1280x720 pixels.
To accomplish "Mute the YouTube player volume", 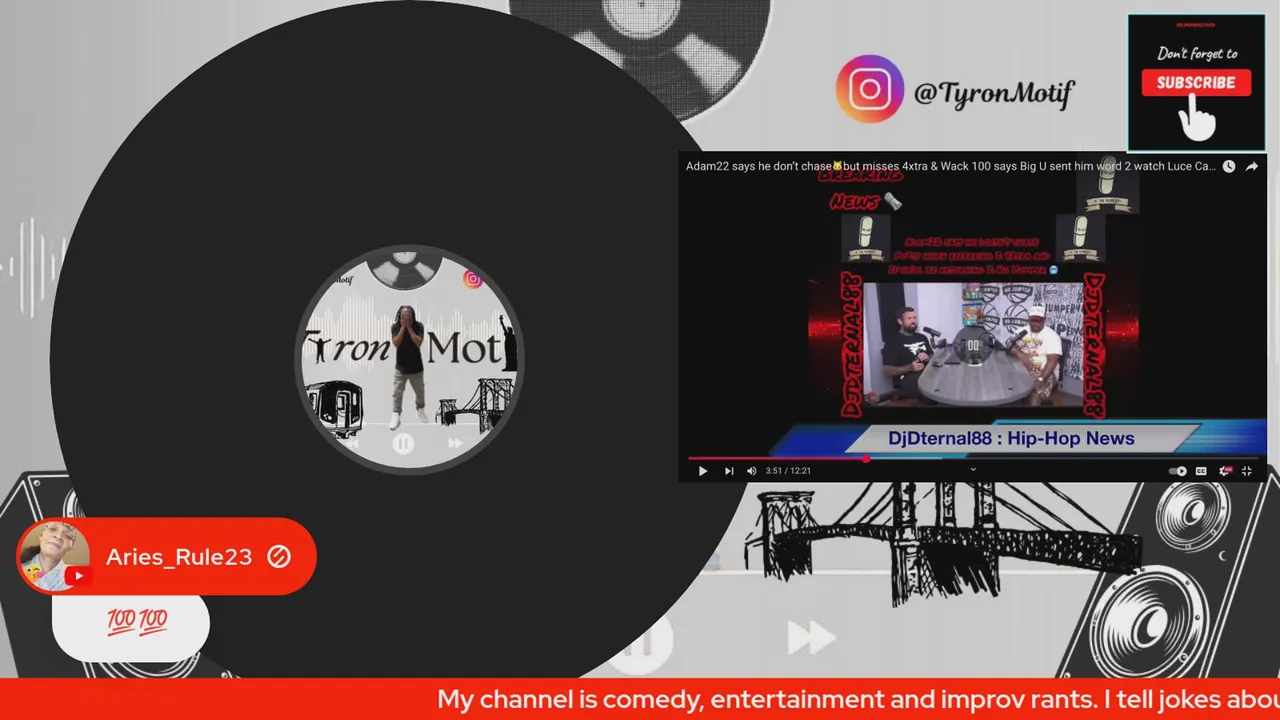I will point(752,471).
